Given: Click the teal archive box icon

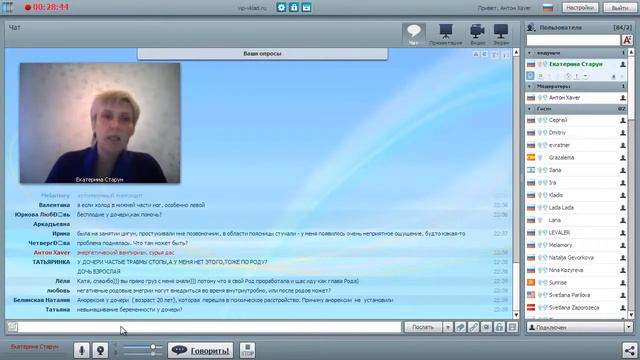Looking at the screenshot, I should tap(307, 7).
